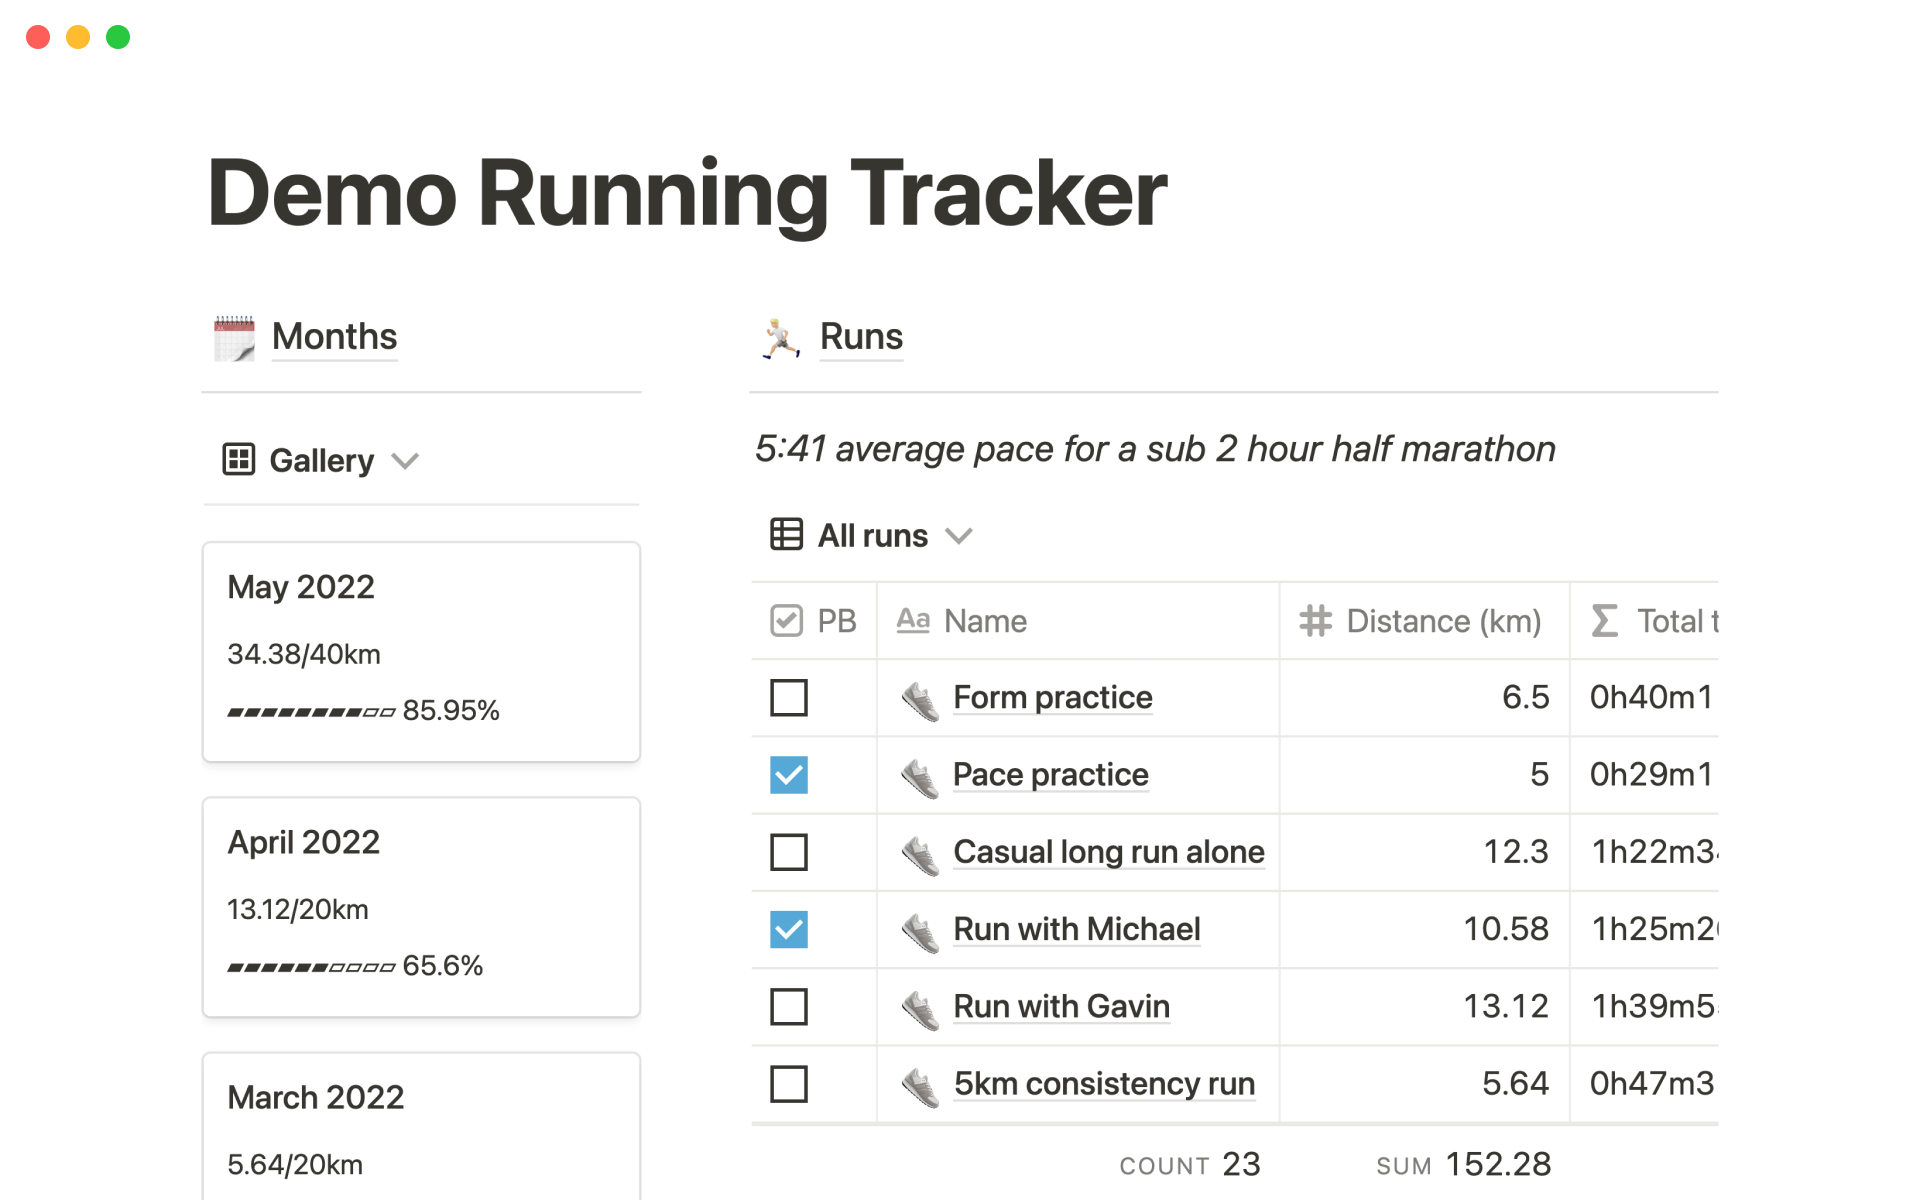The width and height of the screenshot is (1920, 1200).
Task: Click the Name column header
Action: 985,621
